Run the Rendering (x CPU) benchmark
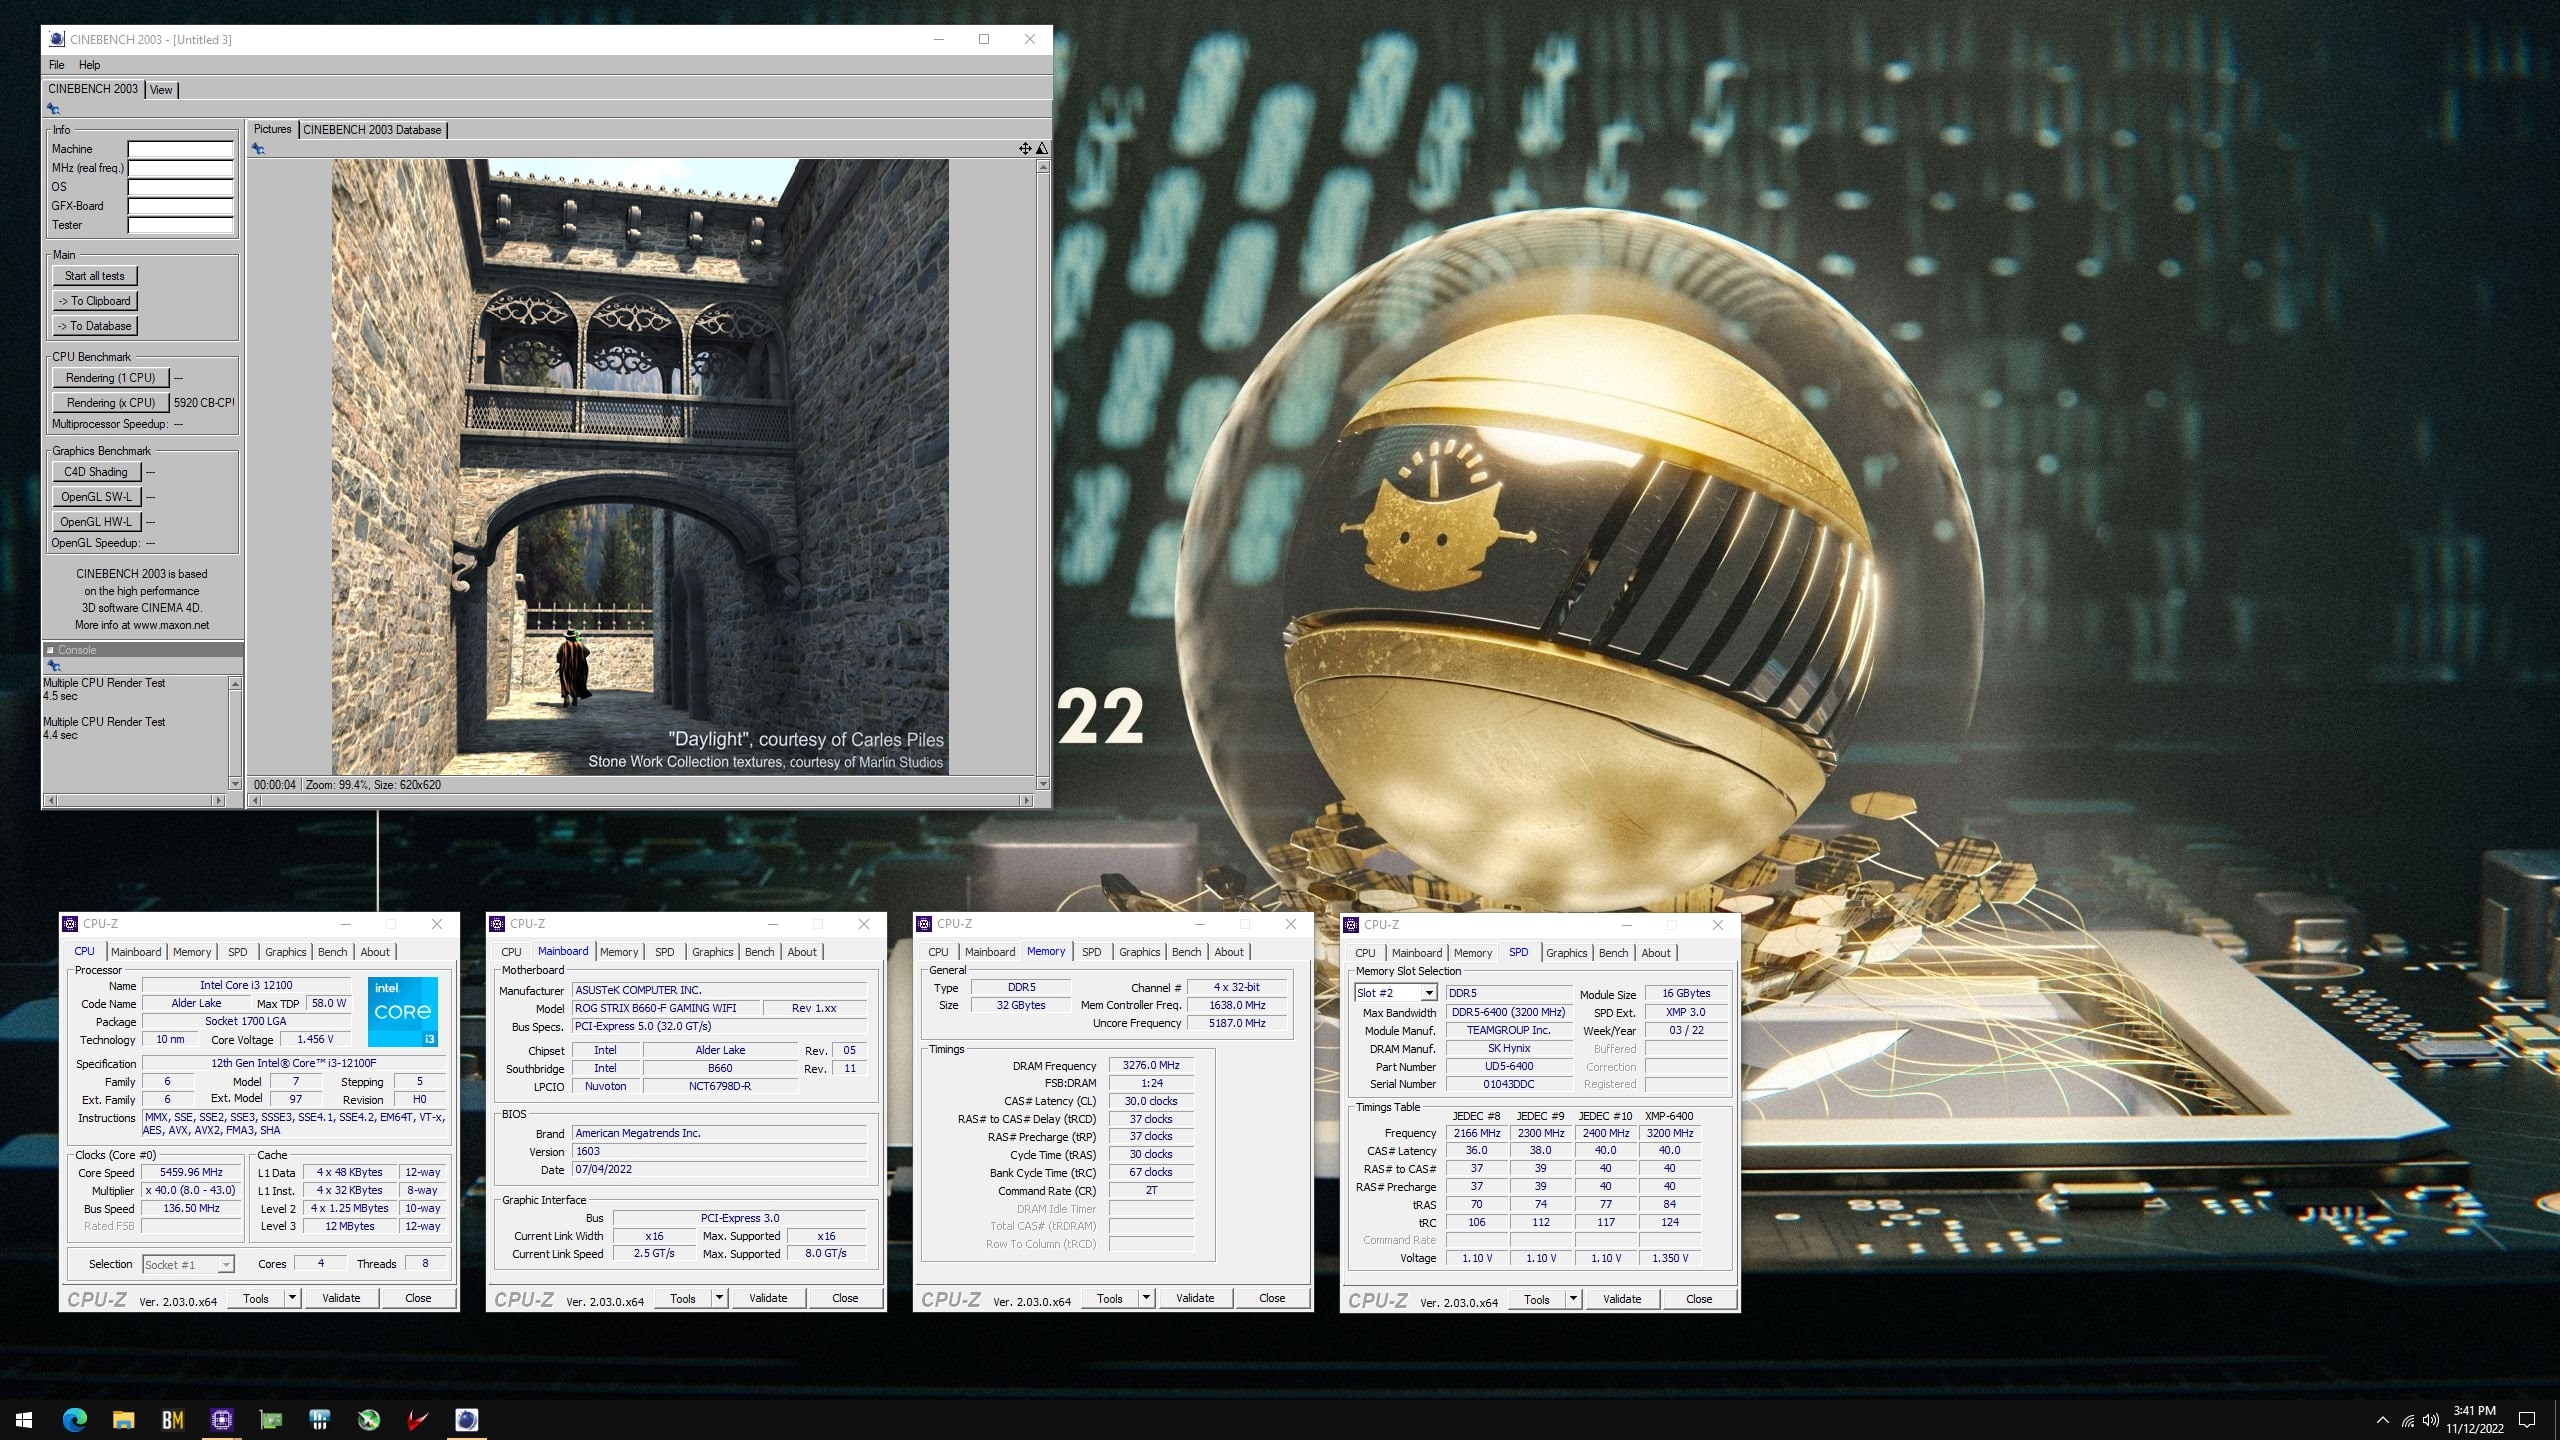2560x1440 pixels. point(111,403)
